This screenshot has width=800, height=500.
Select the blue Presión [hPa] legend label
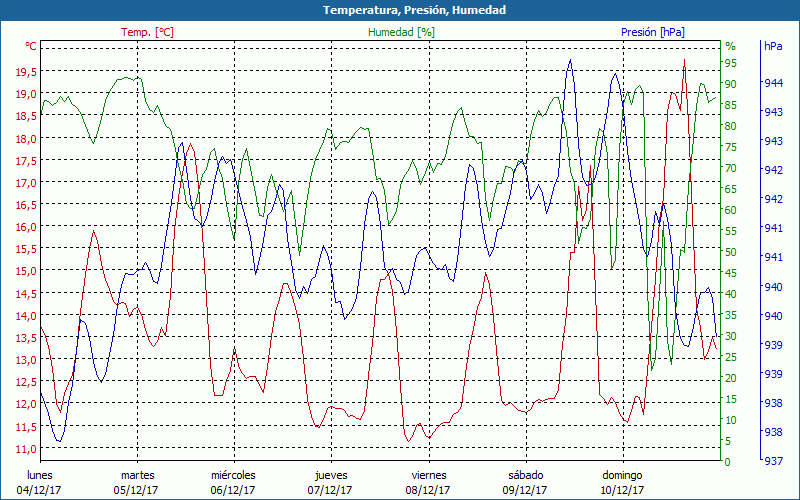653,32
